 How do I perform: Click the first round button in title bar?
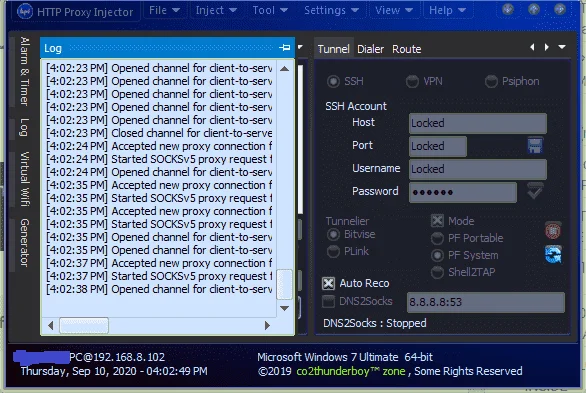[508, 9]
